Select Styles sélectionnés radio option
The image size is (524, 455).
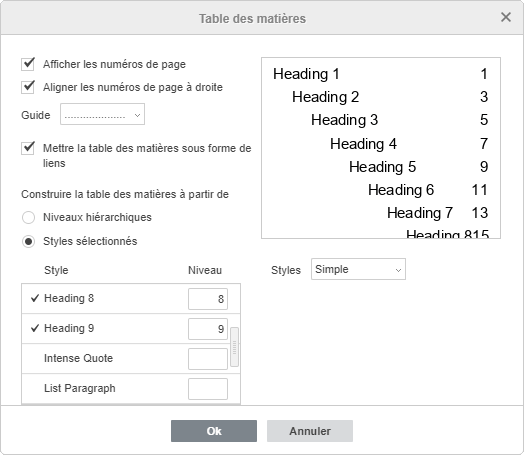click(x=28, y=241)
